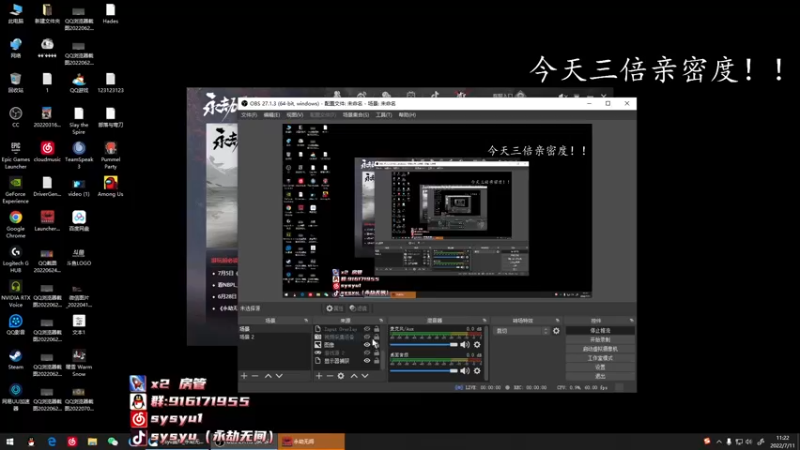Viewport: 800px width, 450px height.
Task: Open the 编辑(E) menu in OBS
Action: coord(271,115)
